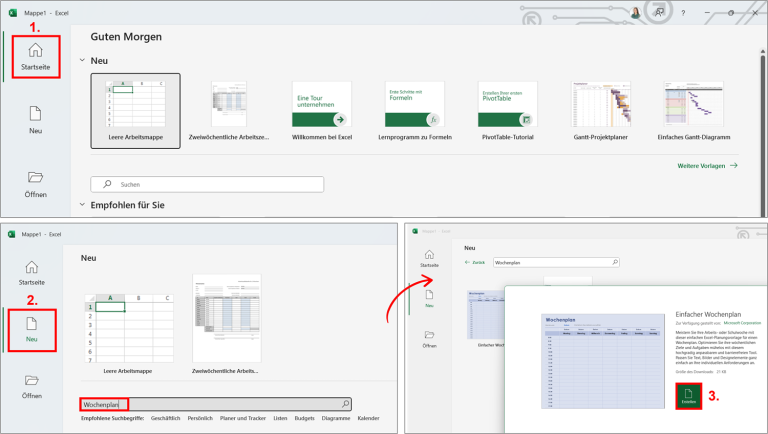Screen dimensions: 768x434
Task: Pick Leere Arbeitsmappe in bottom-left window
Action: coord(128,334)
